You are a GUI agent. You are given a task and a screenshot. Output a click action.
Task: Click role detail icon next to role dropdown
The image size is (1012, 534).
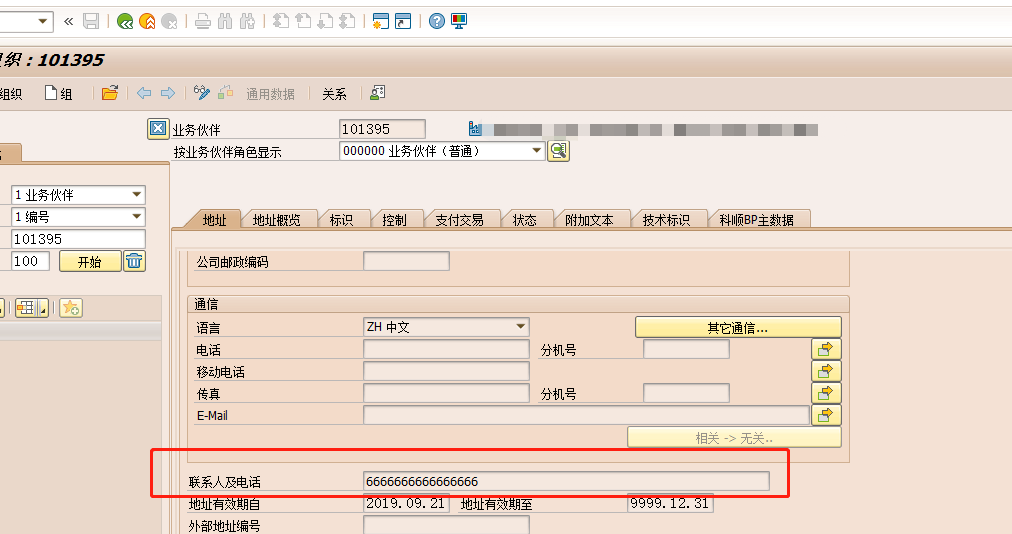(x=558, y=151)
